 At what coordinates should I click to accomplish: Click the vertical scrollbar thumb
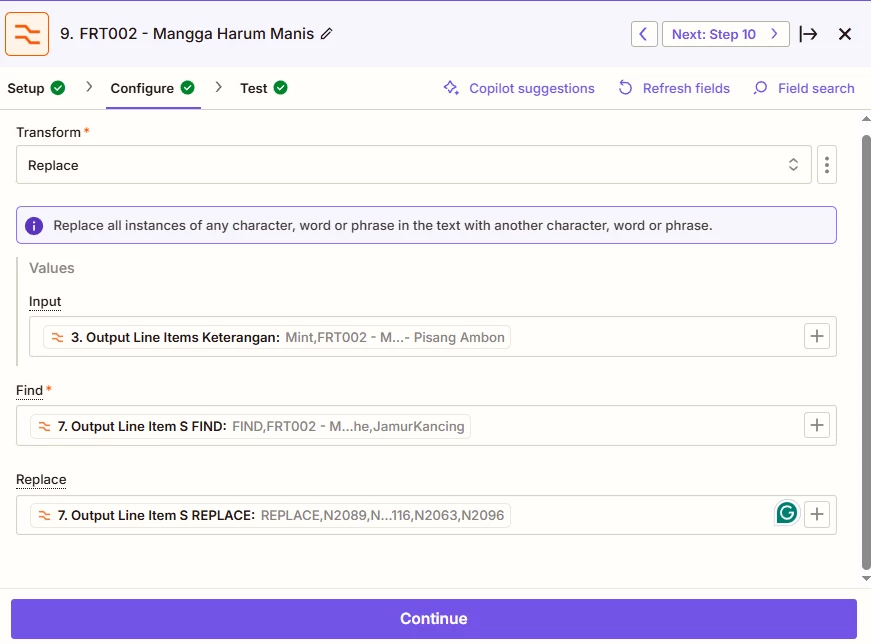(x=866, y=352)
